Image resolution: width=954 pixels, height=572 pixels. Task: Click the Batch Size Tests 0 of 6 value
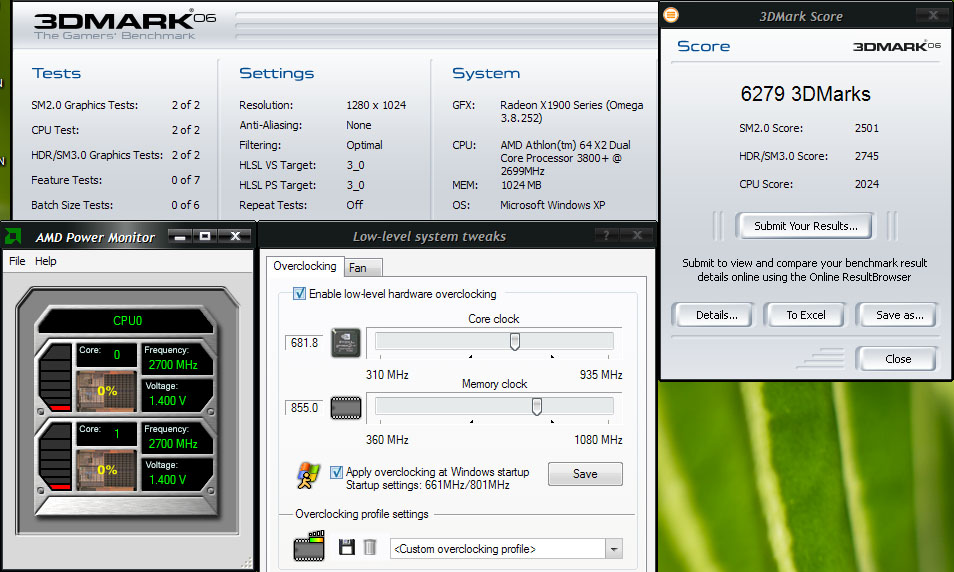click(186, 205)
